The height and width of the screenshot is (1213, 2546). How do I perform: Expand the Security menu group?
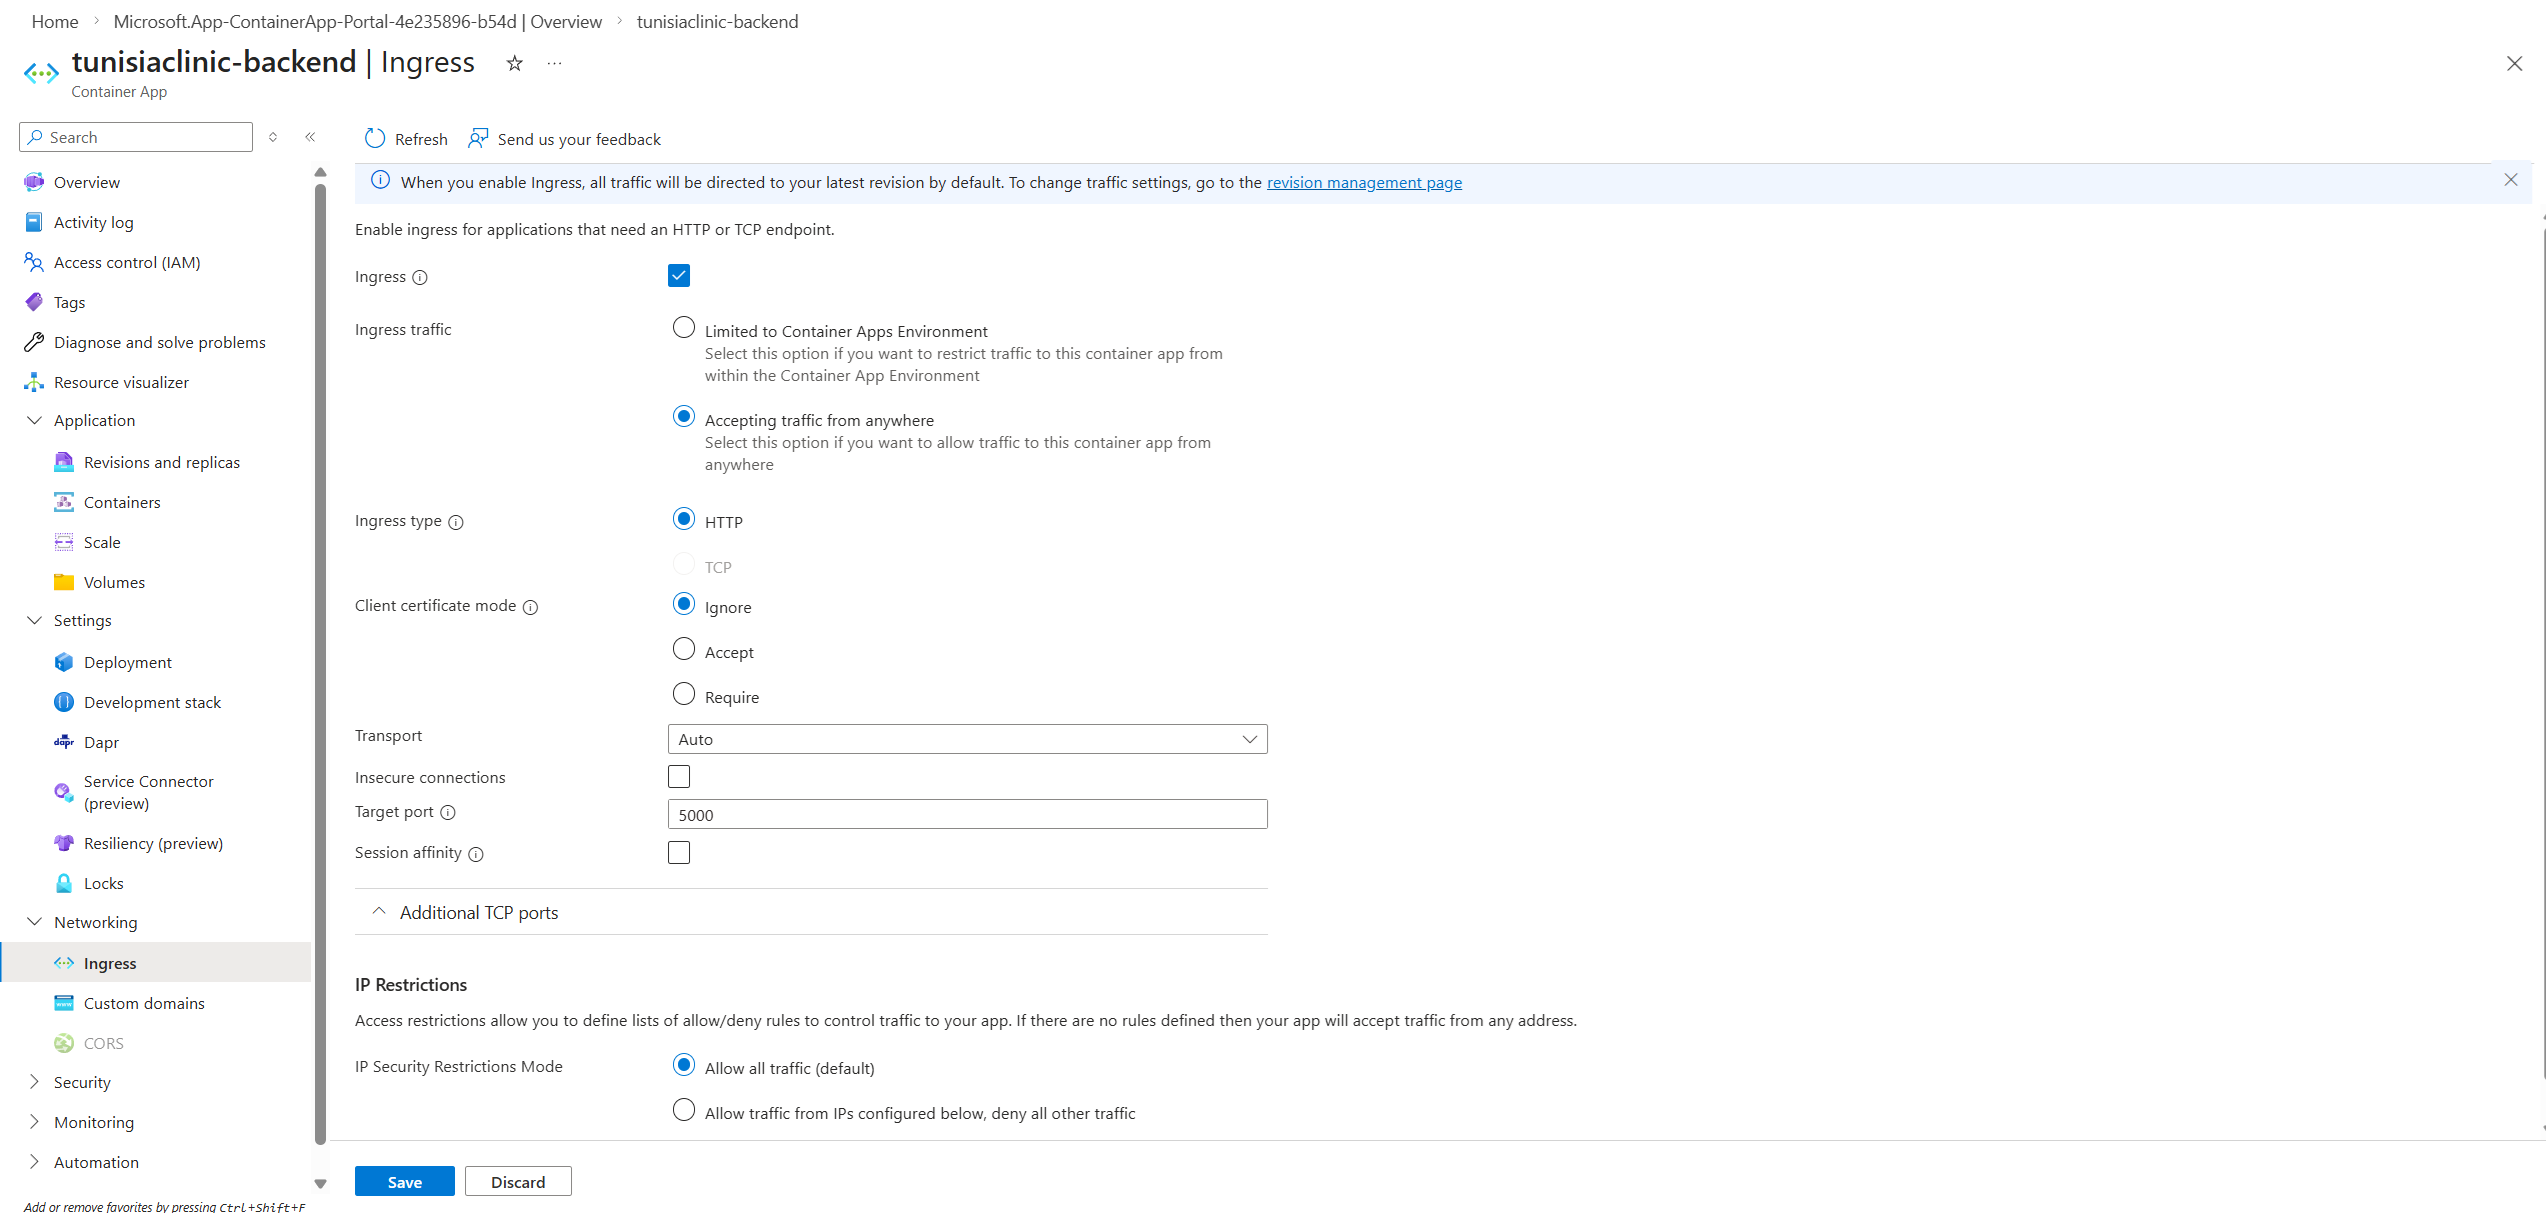pos(82,1082)
